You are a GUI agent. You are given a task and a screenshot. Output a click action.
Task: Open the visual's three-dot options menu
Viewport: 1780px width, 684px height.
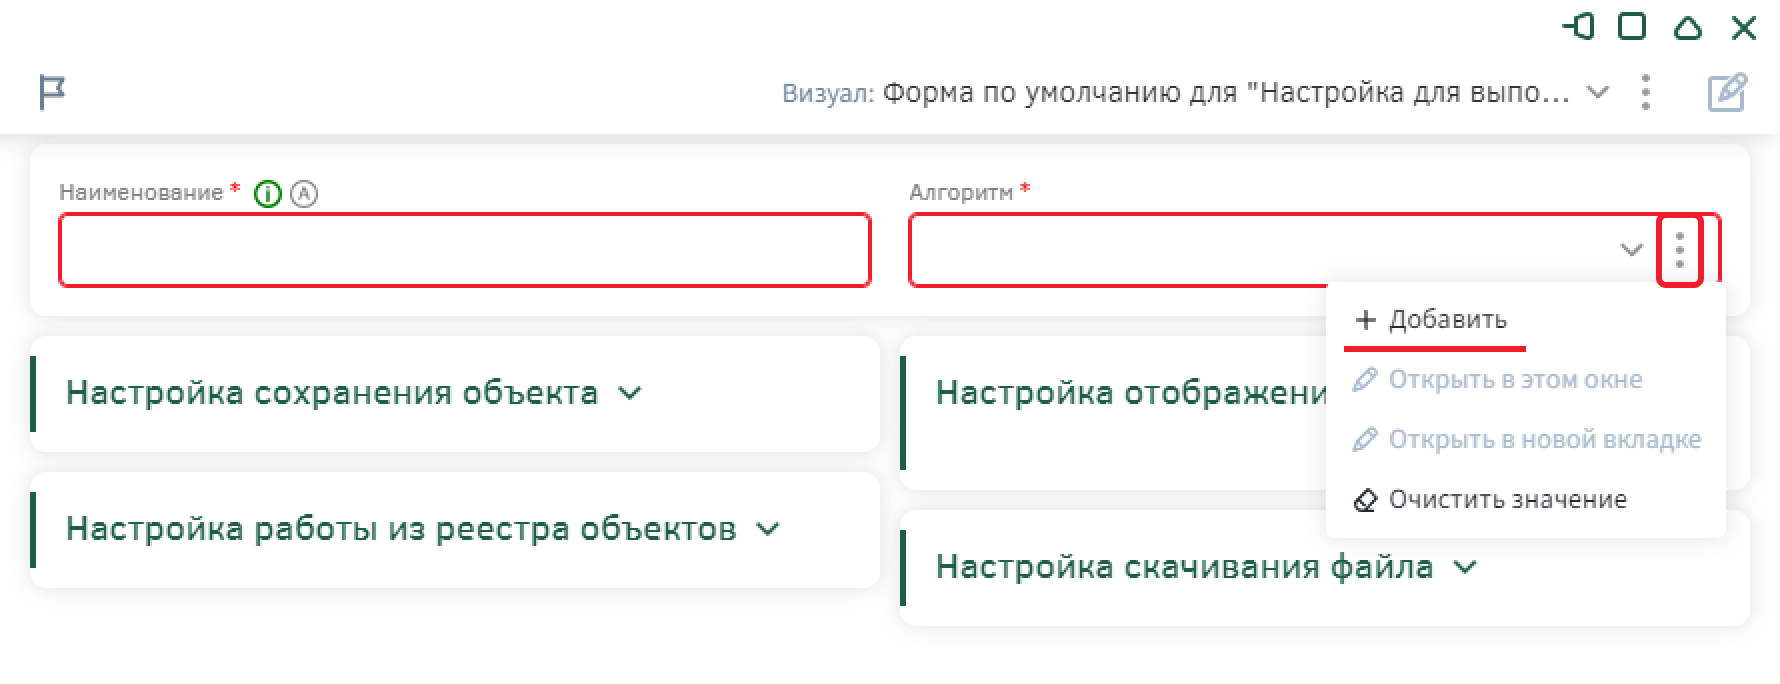1646,93
